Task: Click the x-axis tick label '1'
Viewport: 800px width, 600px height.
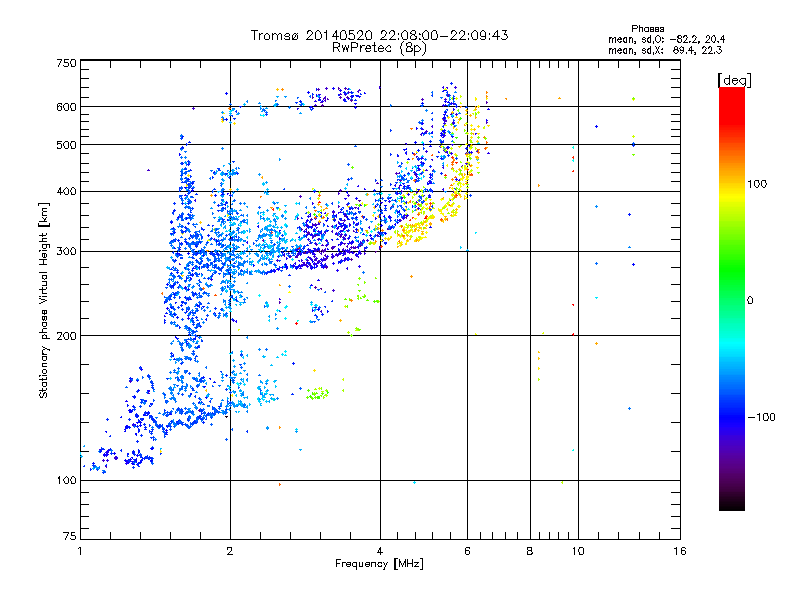Action: tap(80, 551)
